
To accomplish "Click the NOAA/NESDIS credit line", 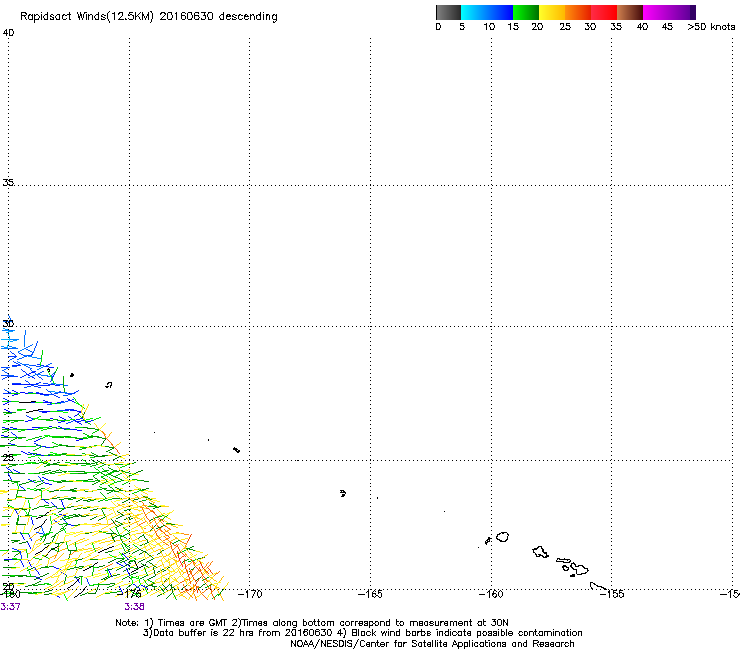I will (x=432, y=644).
